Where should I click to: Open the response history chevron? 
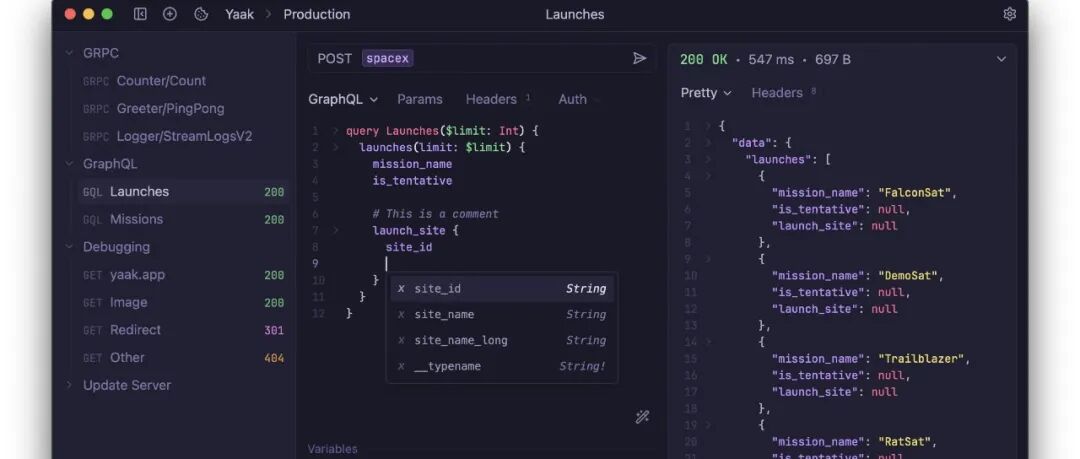pos(1001,59)
